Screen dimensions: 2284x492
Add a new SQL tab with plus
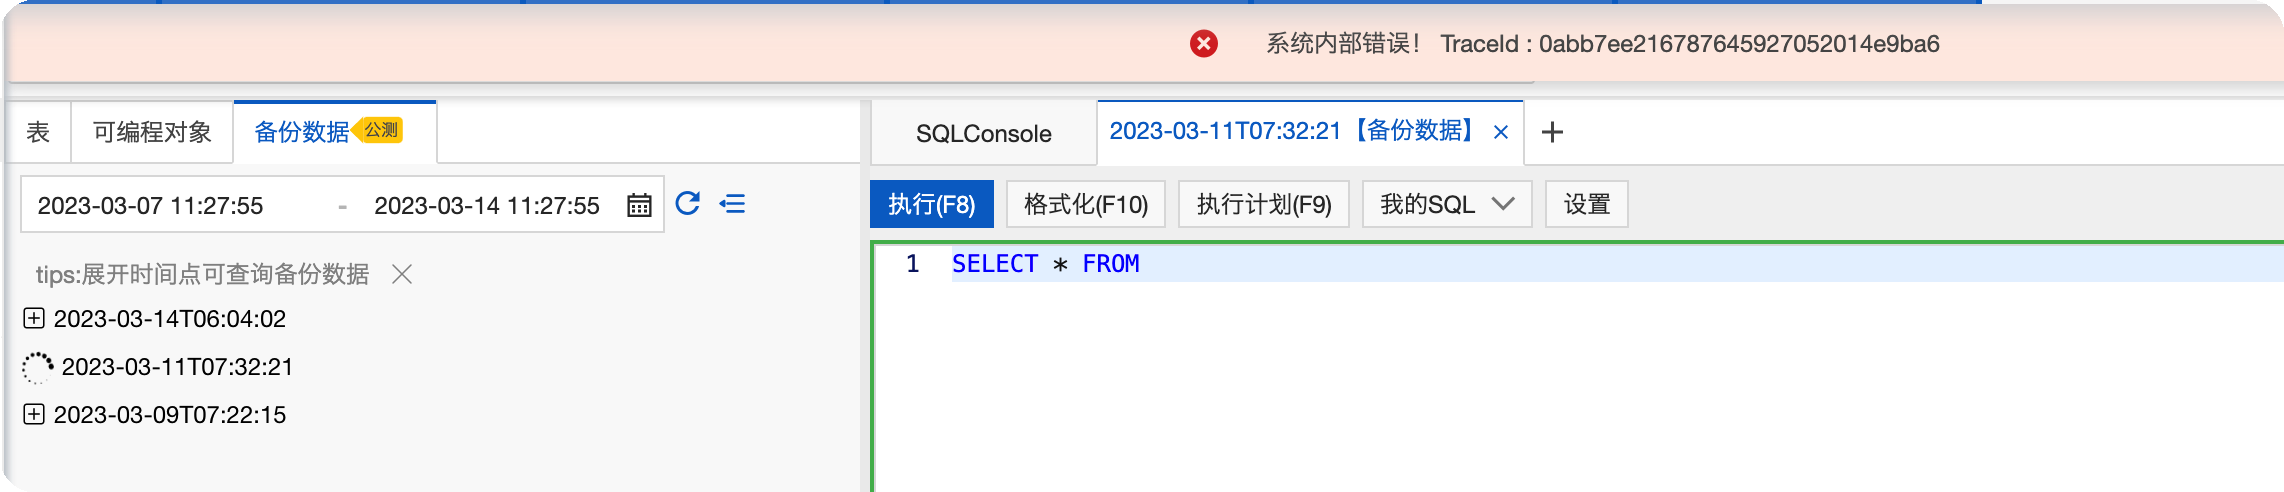[1552, 132]
